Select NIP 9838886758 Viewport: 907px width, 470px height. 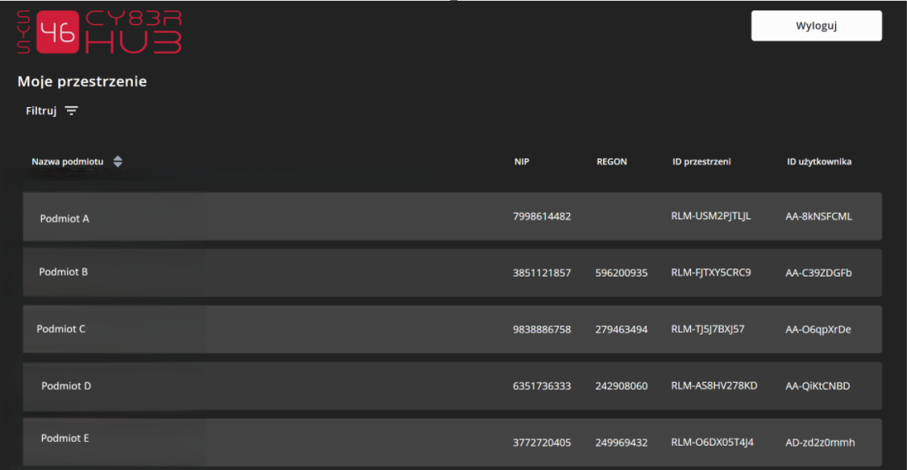pos(542,330)
